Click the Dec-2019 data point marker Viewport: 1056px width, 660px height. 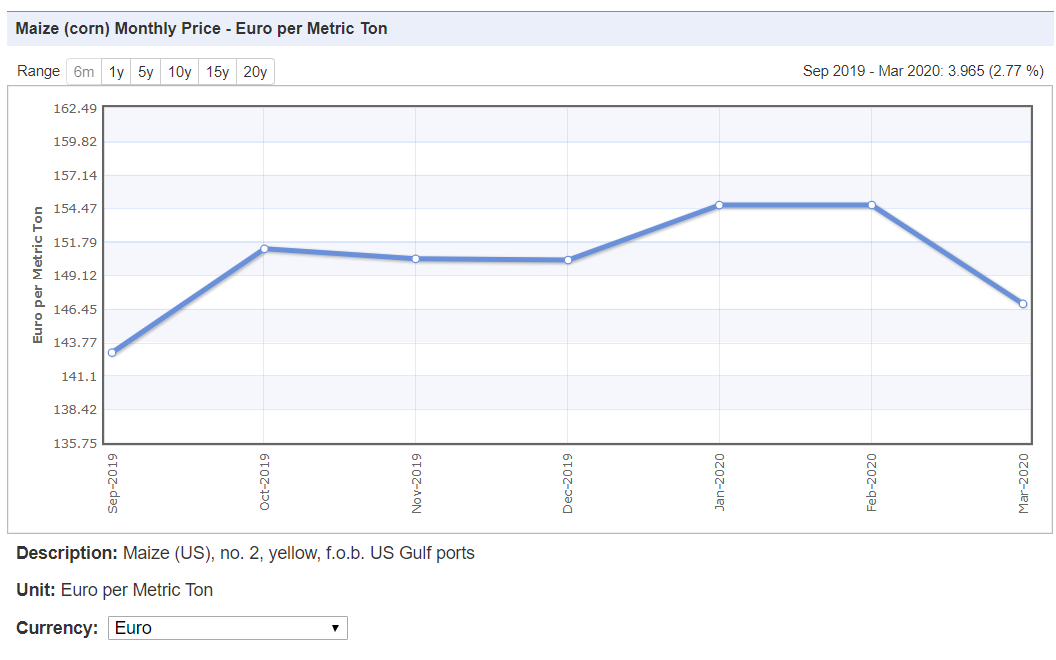pyautogui.click(x=568, y=260)
